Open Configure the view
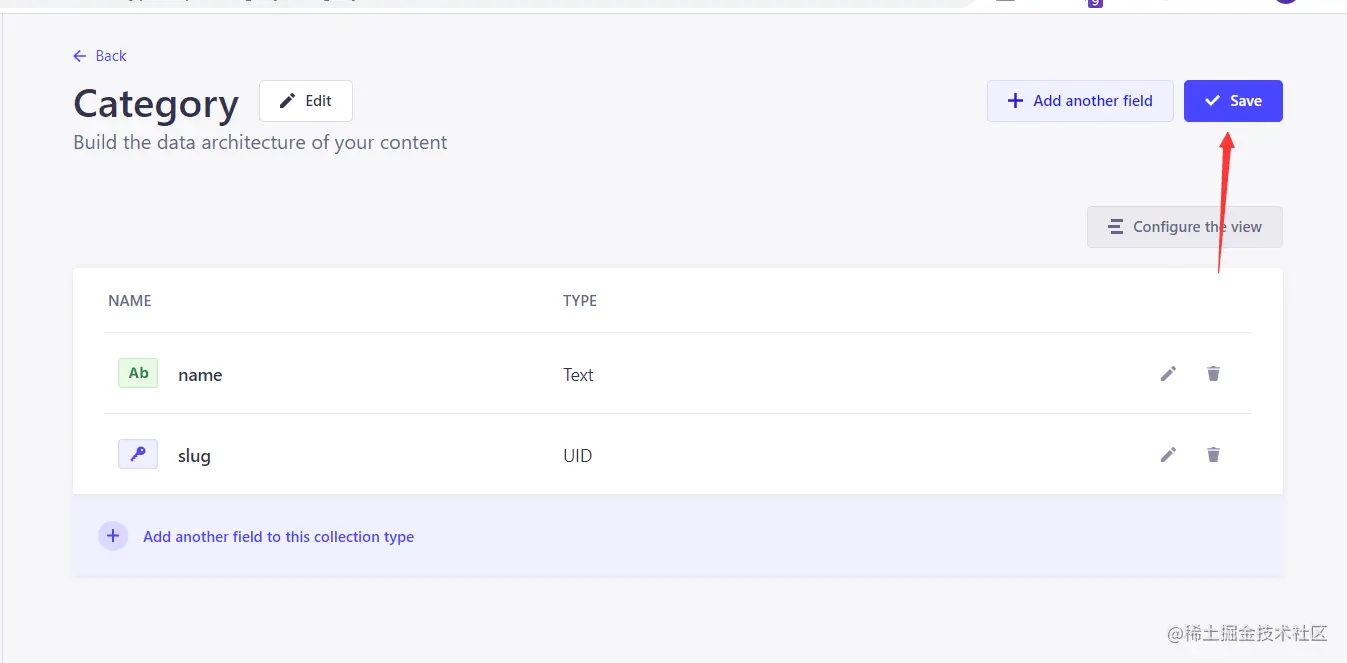The image size is (1347, 663). click(x=1184, y=227)
